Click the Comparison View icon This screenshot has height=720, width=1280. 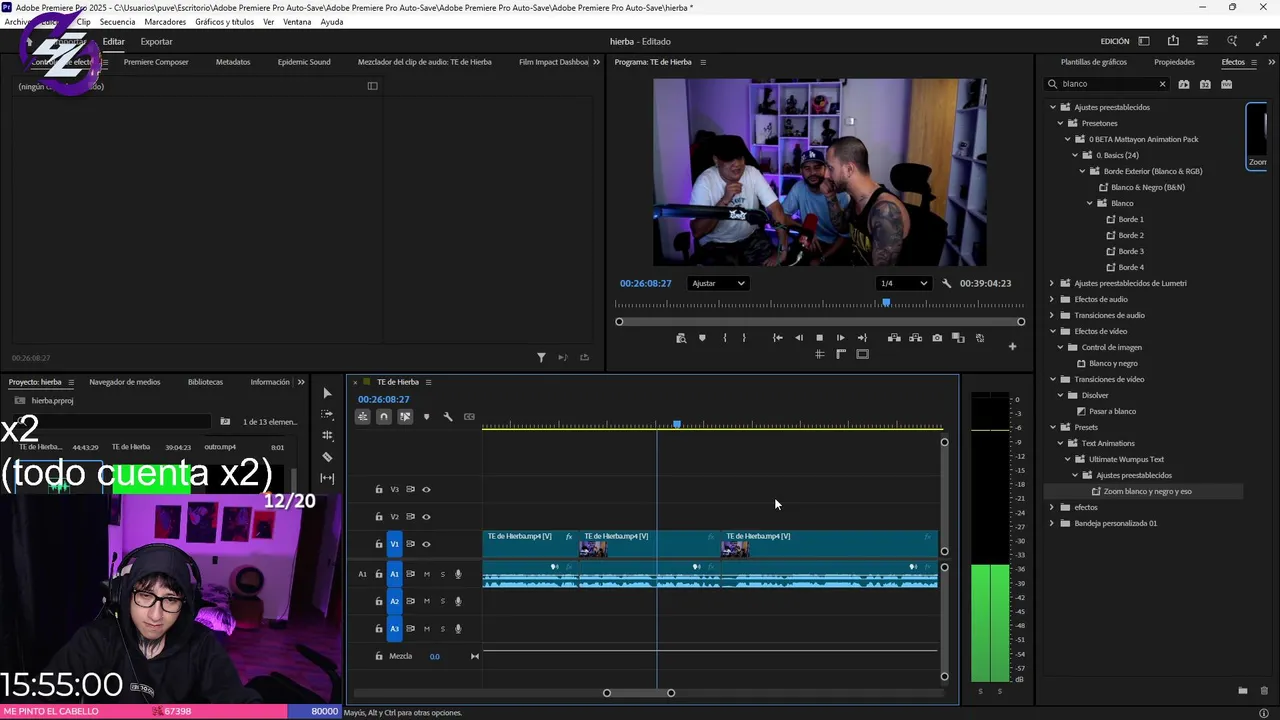pos(958,338)
